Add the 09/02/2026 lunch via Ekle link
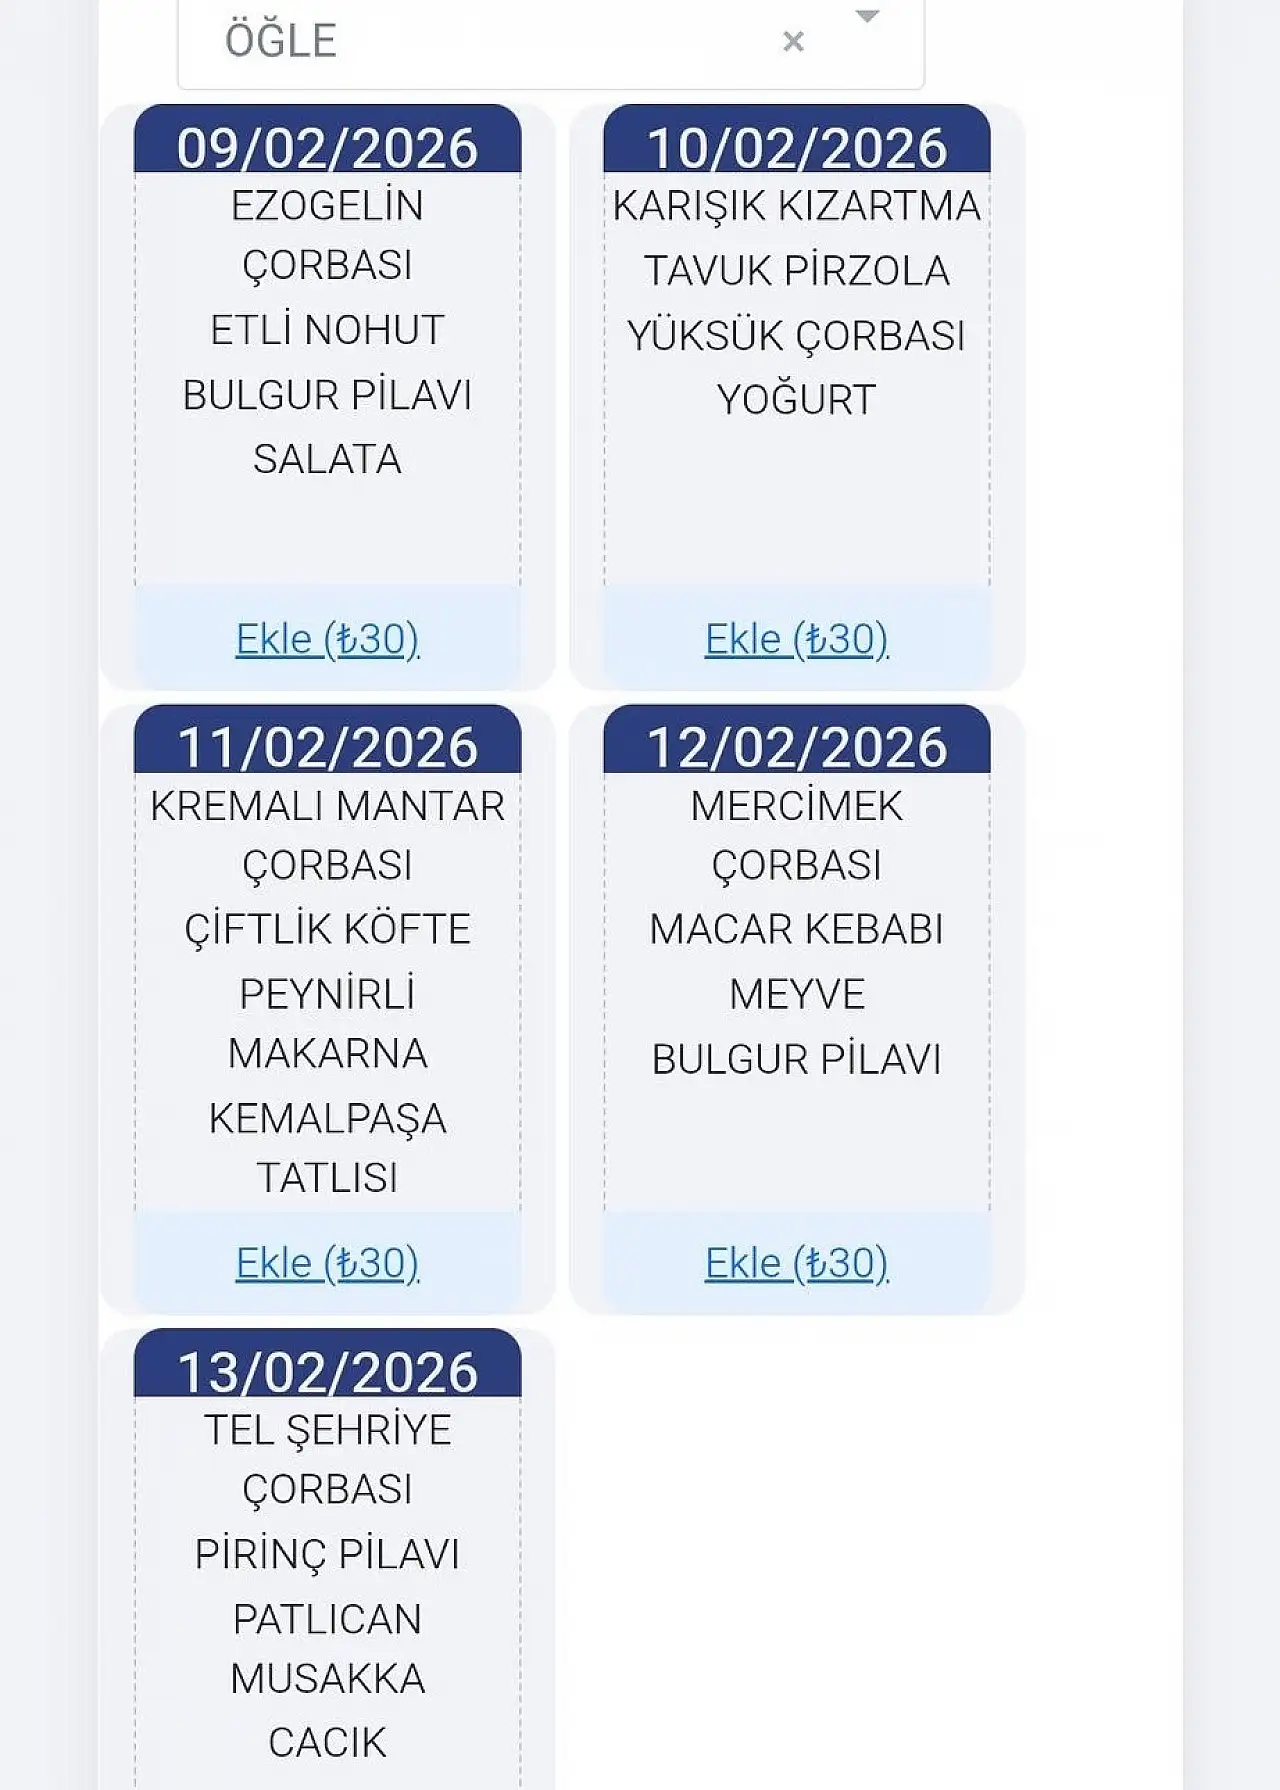The image size is (1280, 1790). coord(327,639)
